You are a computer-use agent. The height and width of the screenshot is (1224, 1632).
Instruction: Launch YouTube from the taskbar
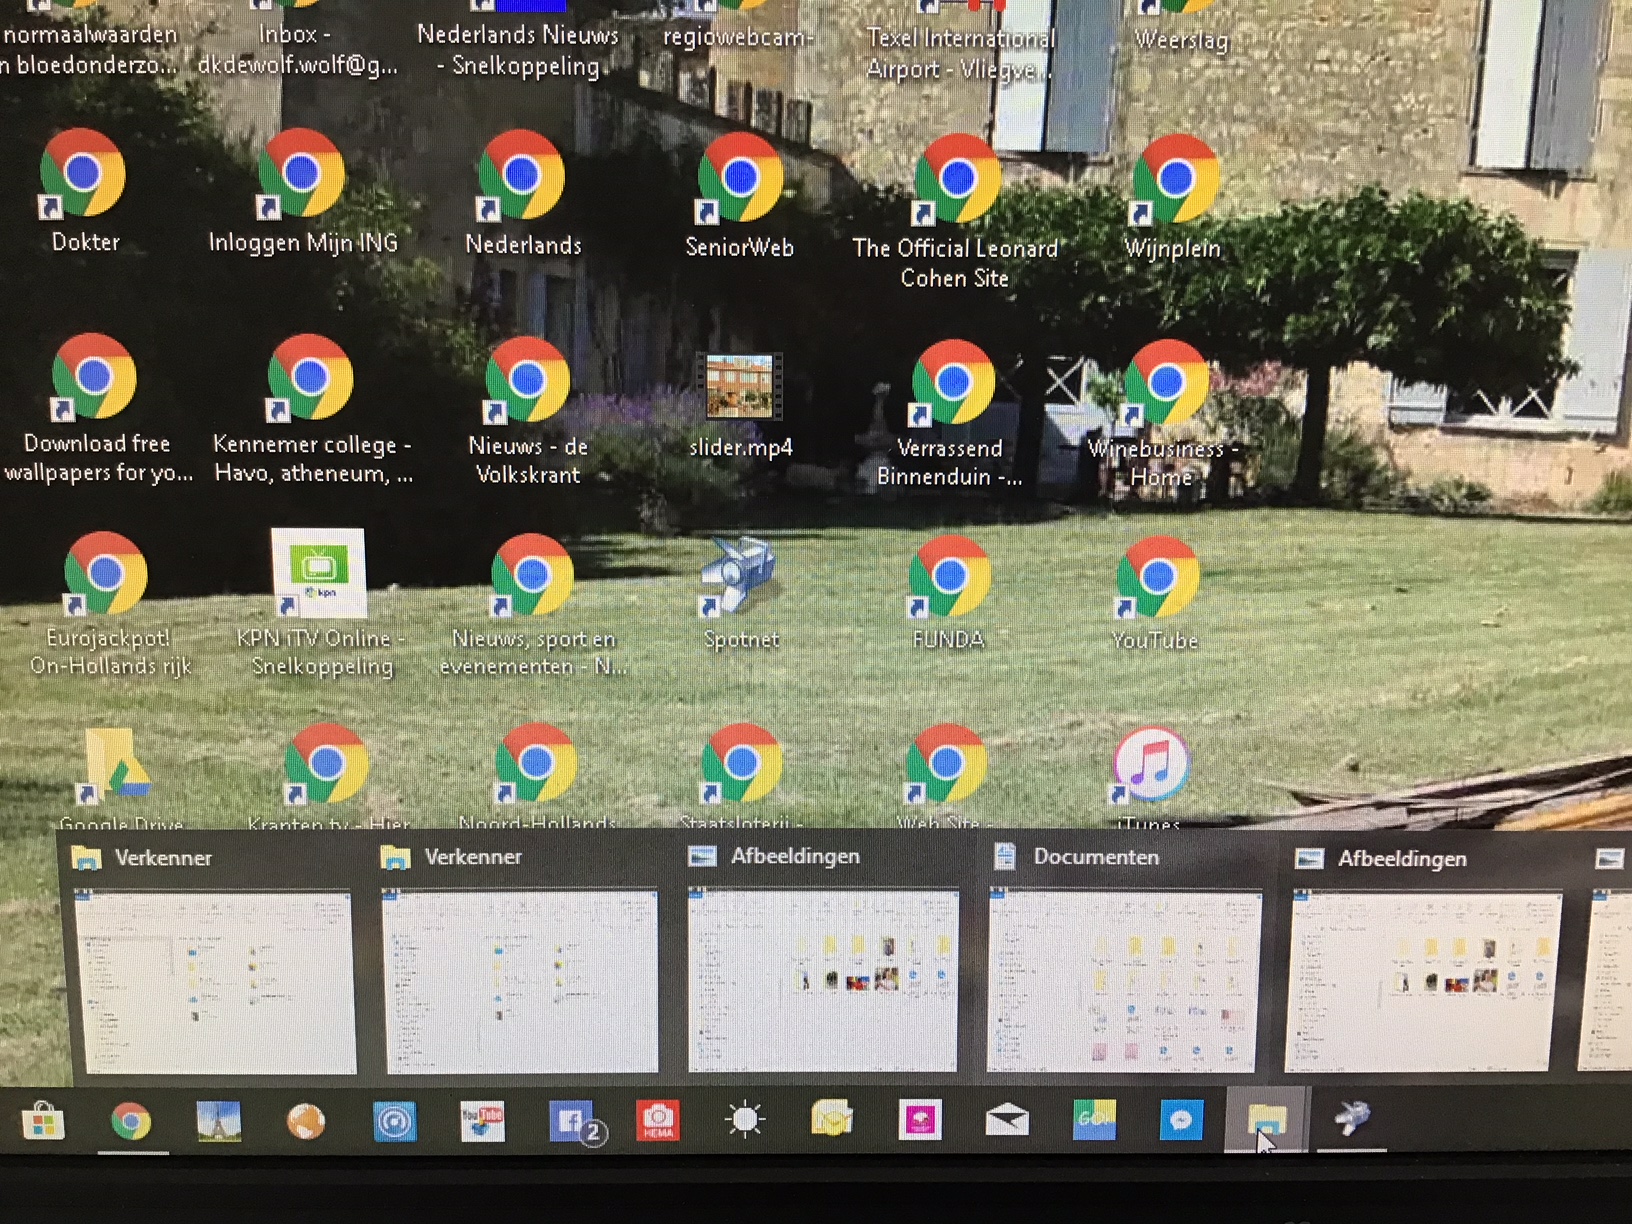[482, 1121]
